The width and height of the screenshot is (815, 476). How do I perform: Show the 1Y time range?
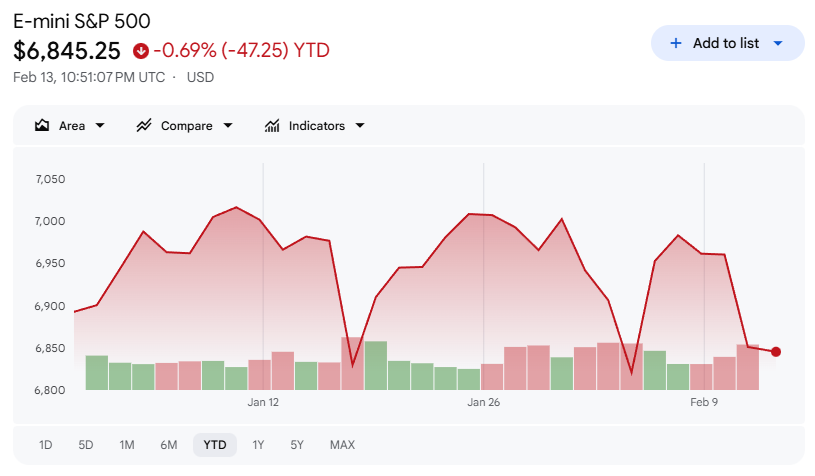258,445
